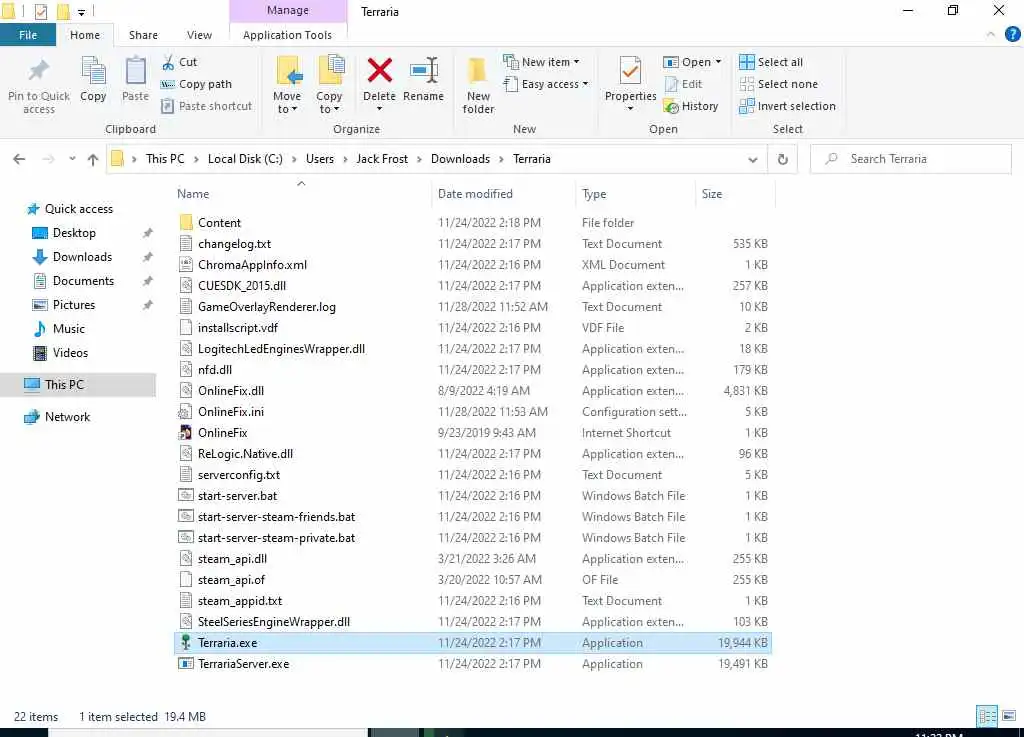Sort files by Name column header
Image resolution: width=1024 pixels, height=737 pixels.
(x=193, y=194)
